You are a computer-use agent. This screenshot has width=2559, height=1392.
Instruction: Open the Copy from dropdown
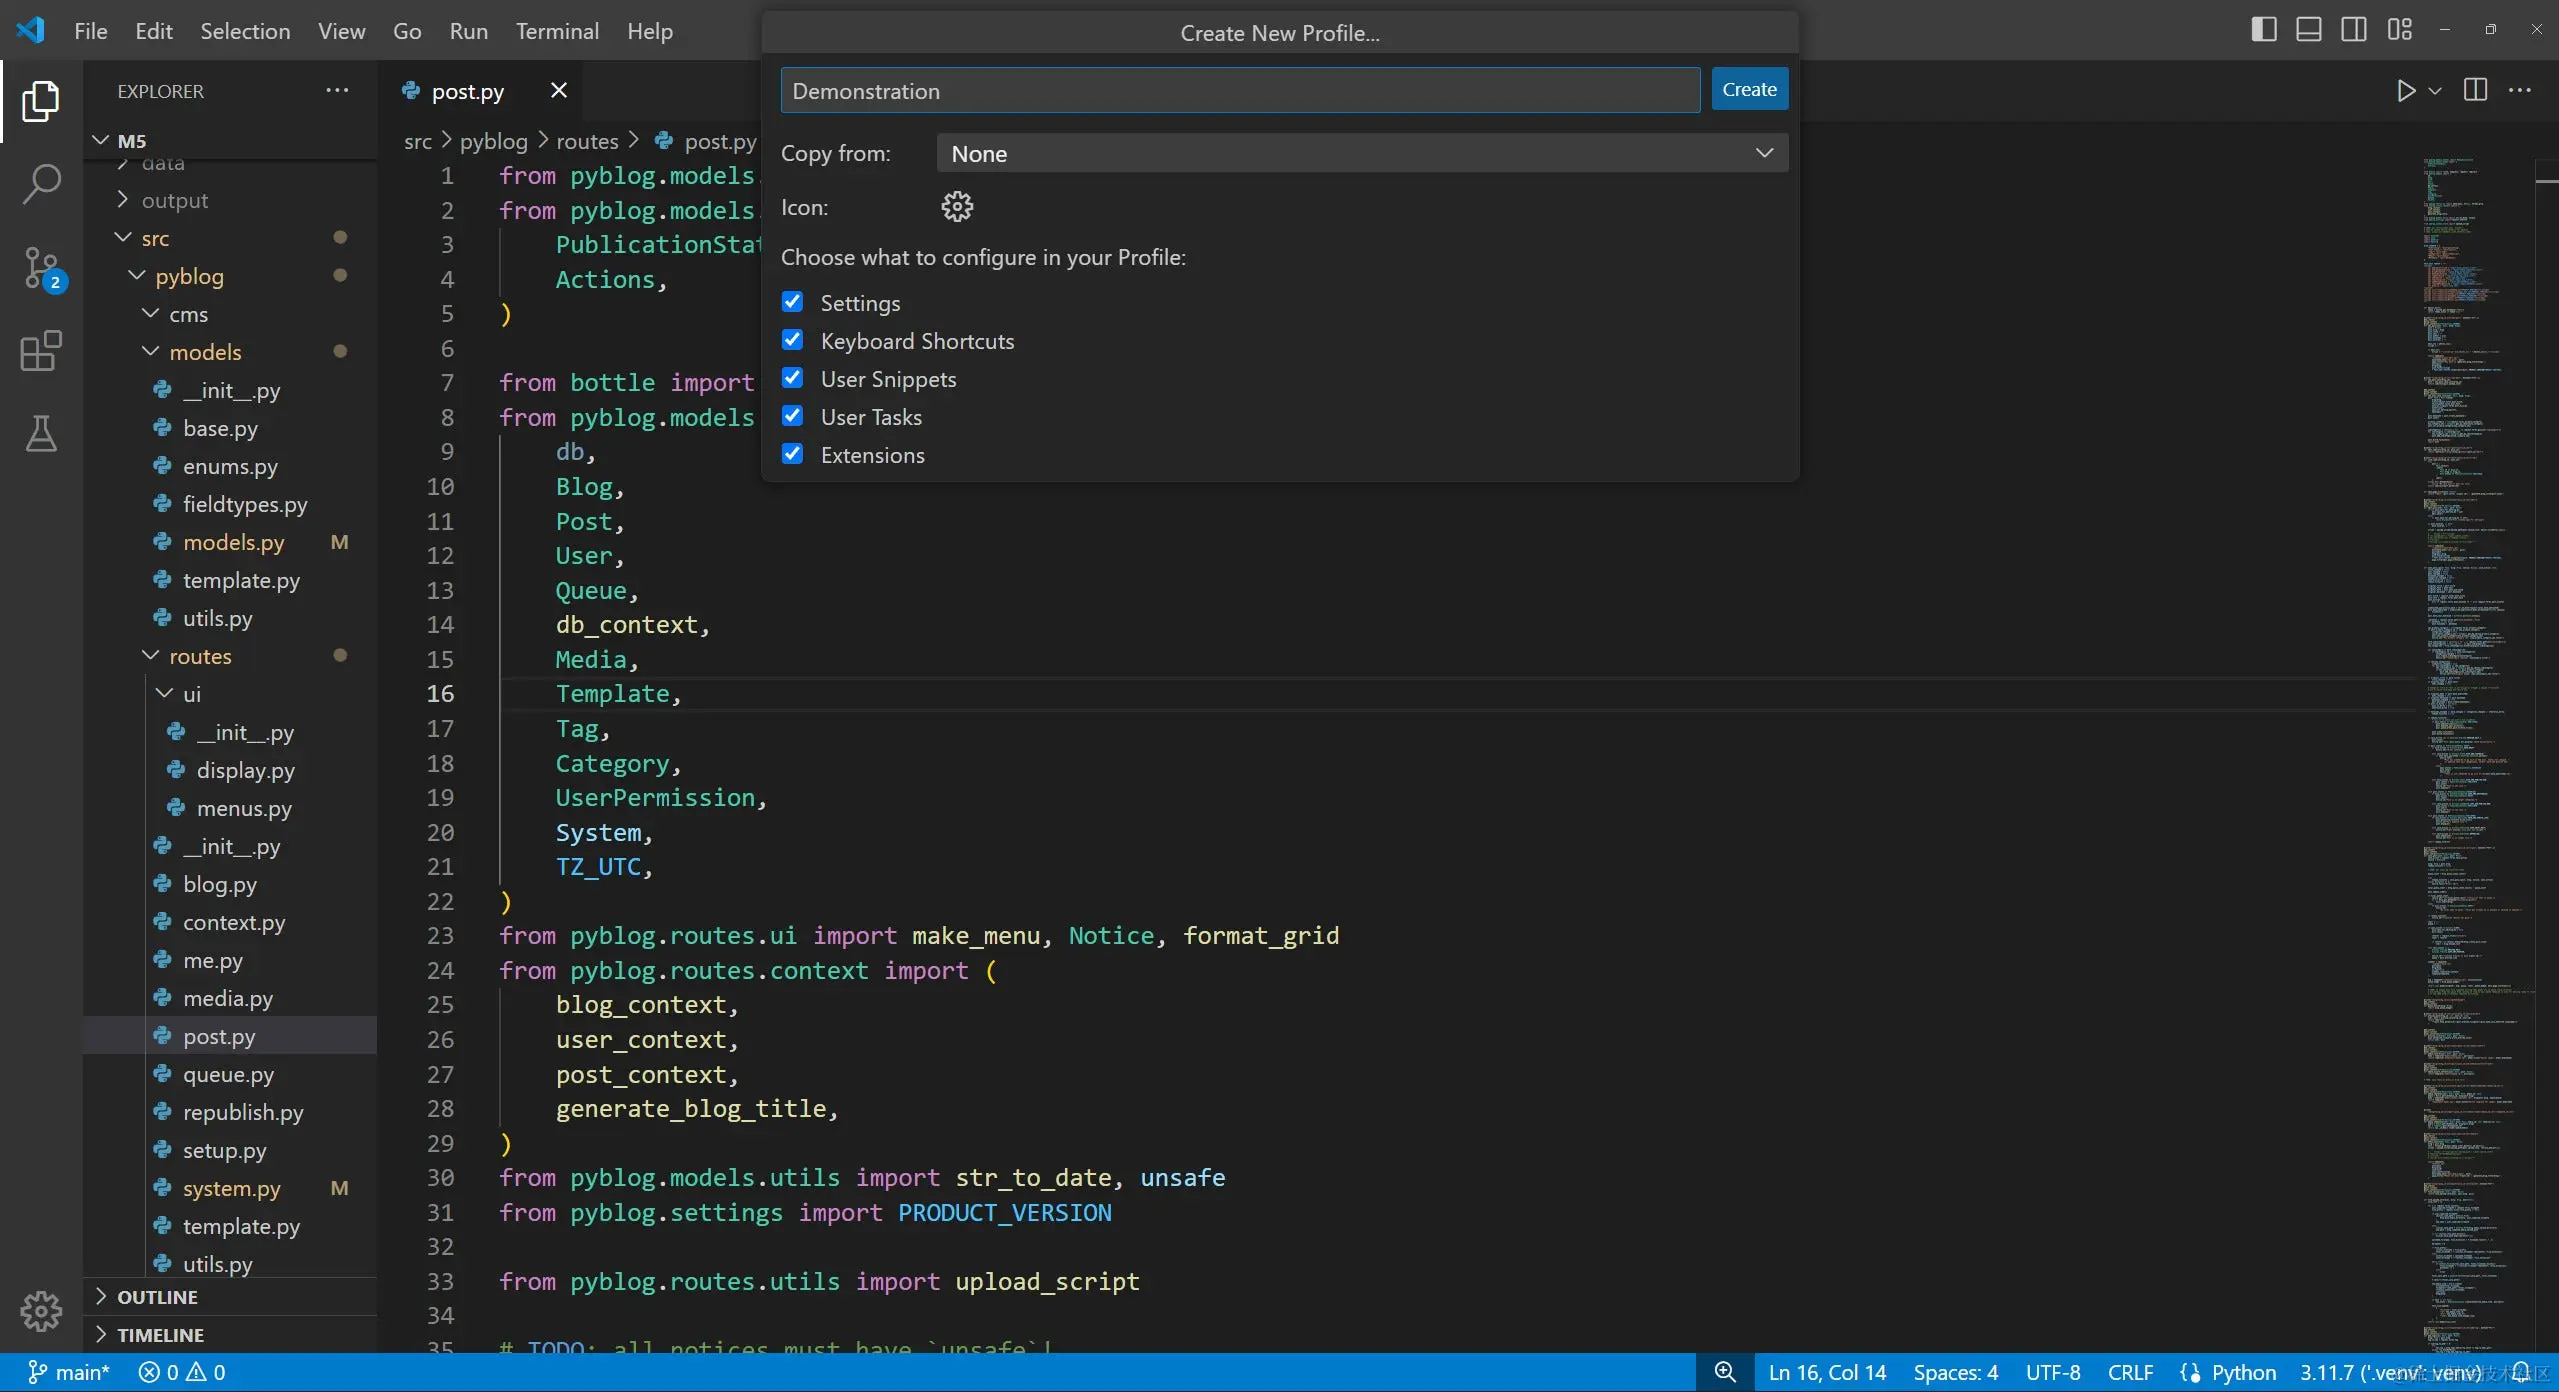coord(1361,153)
